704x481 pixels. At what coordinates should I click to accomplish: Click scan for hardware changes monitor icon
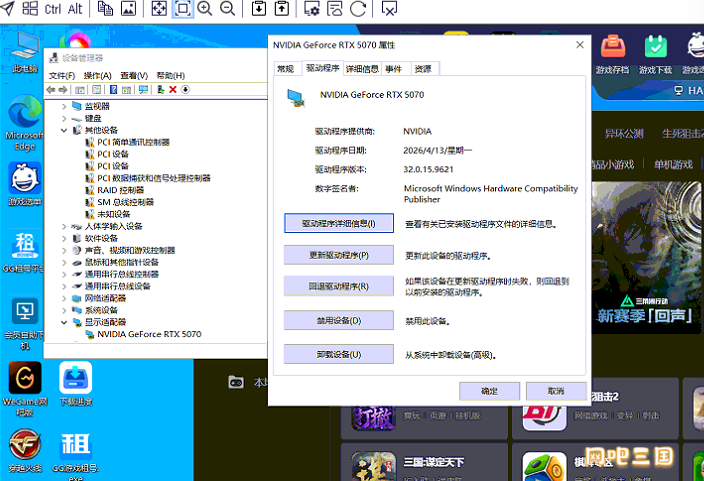point(143,90)
